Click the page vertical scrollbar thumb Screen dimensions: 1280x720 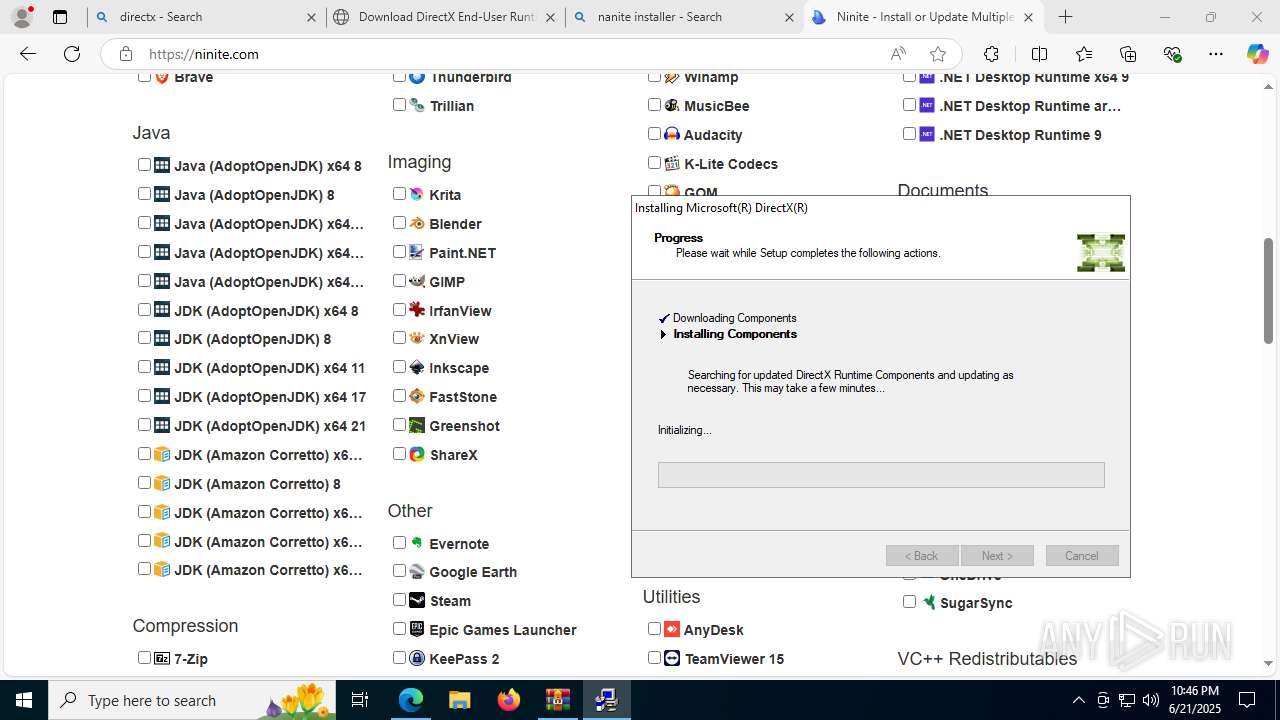(x=1268, y=291)
